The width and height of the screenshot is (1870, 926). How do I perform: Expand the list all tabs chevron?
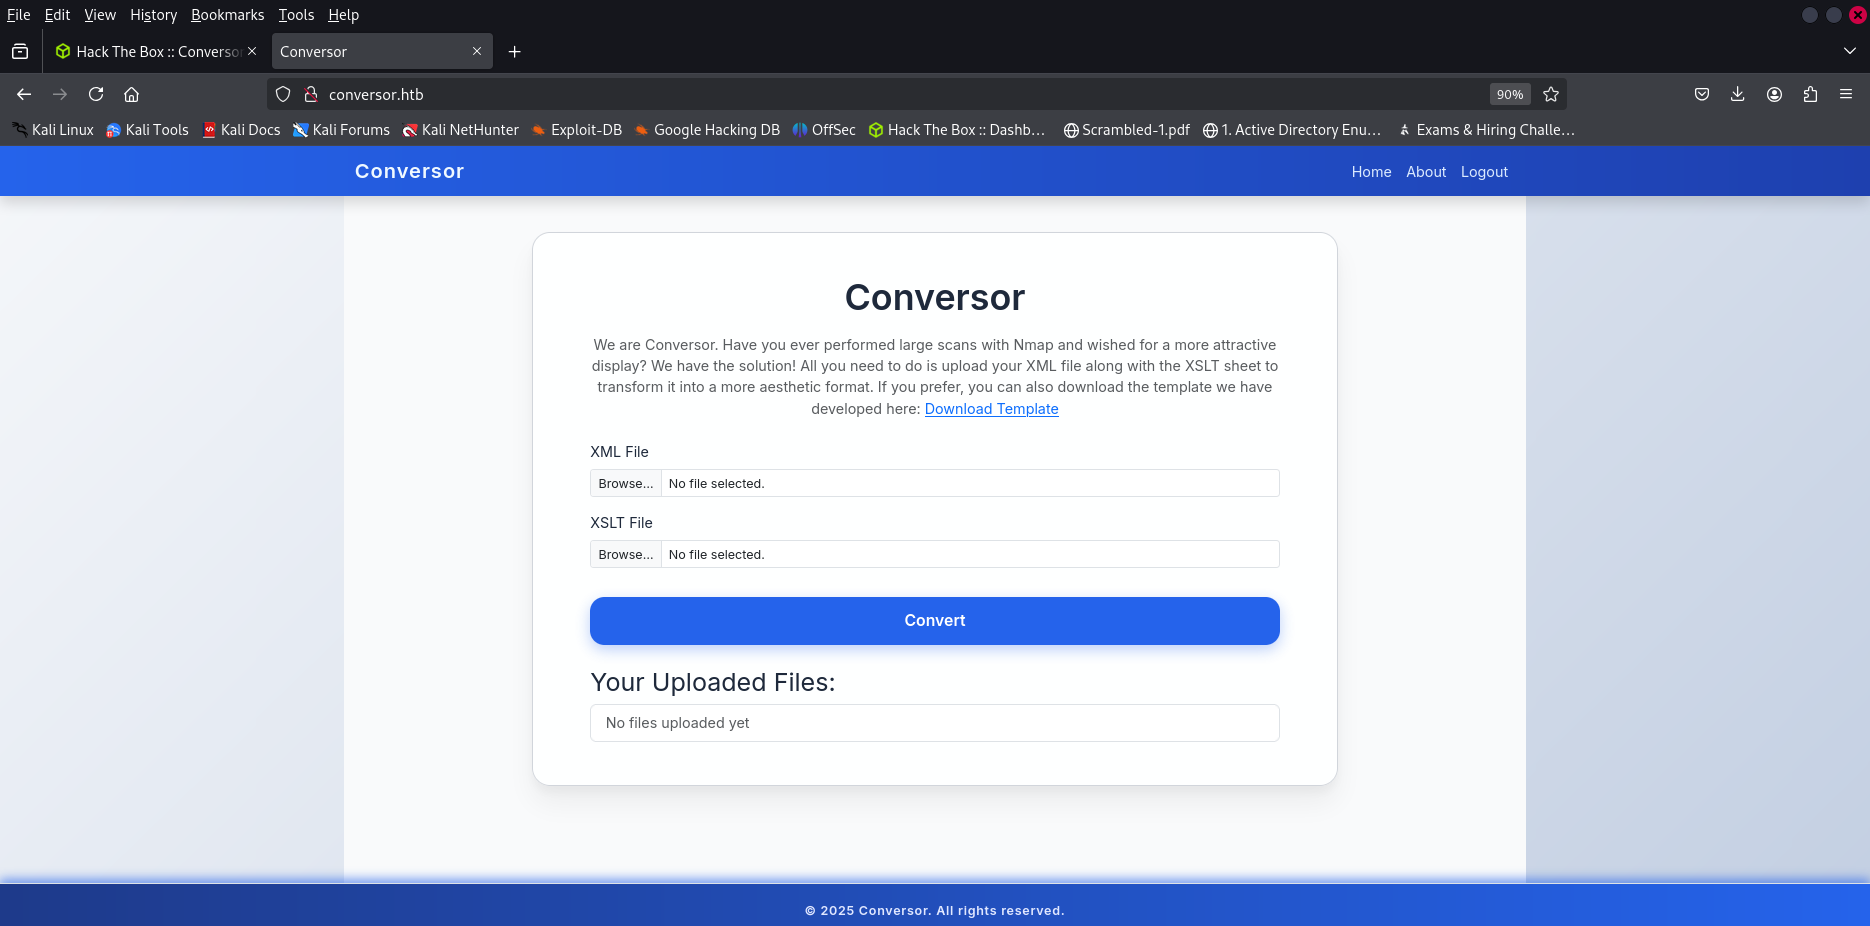(x=1849, y=51)
